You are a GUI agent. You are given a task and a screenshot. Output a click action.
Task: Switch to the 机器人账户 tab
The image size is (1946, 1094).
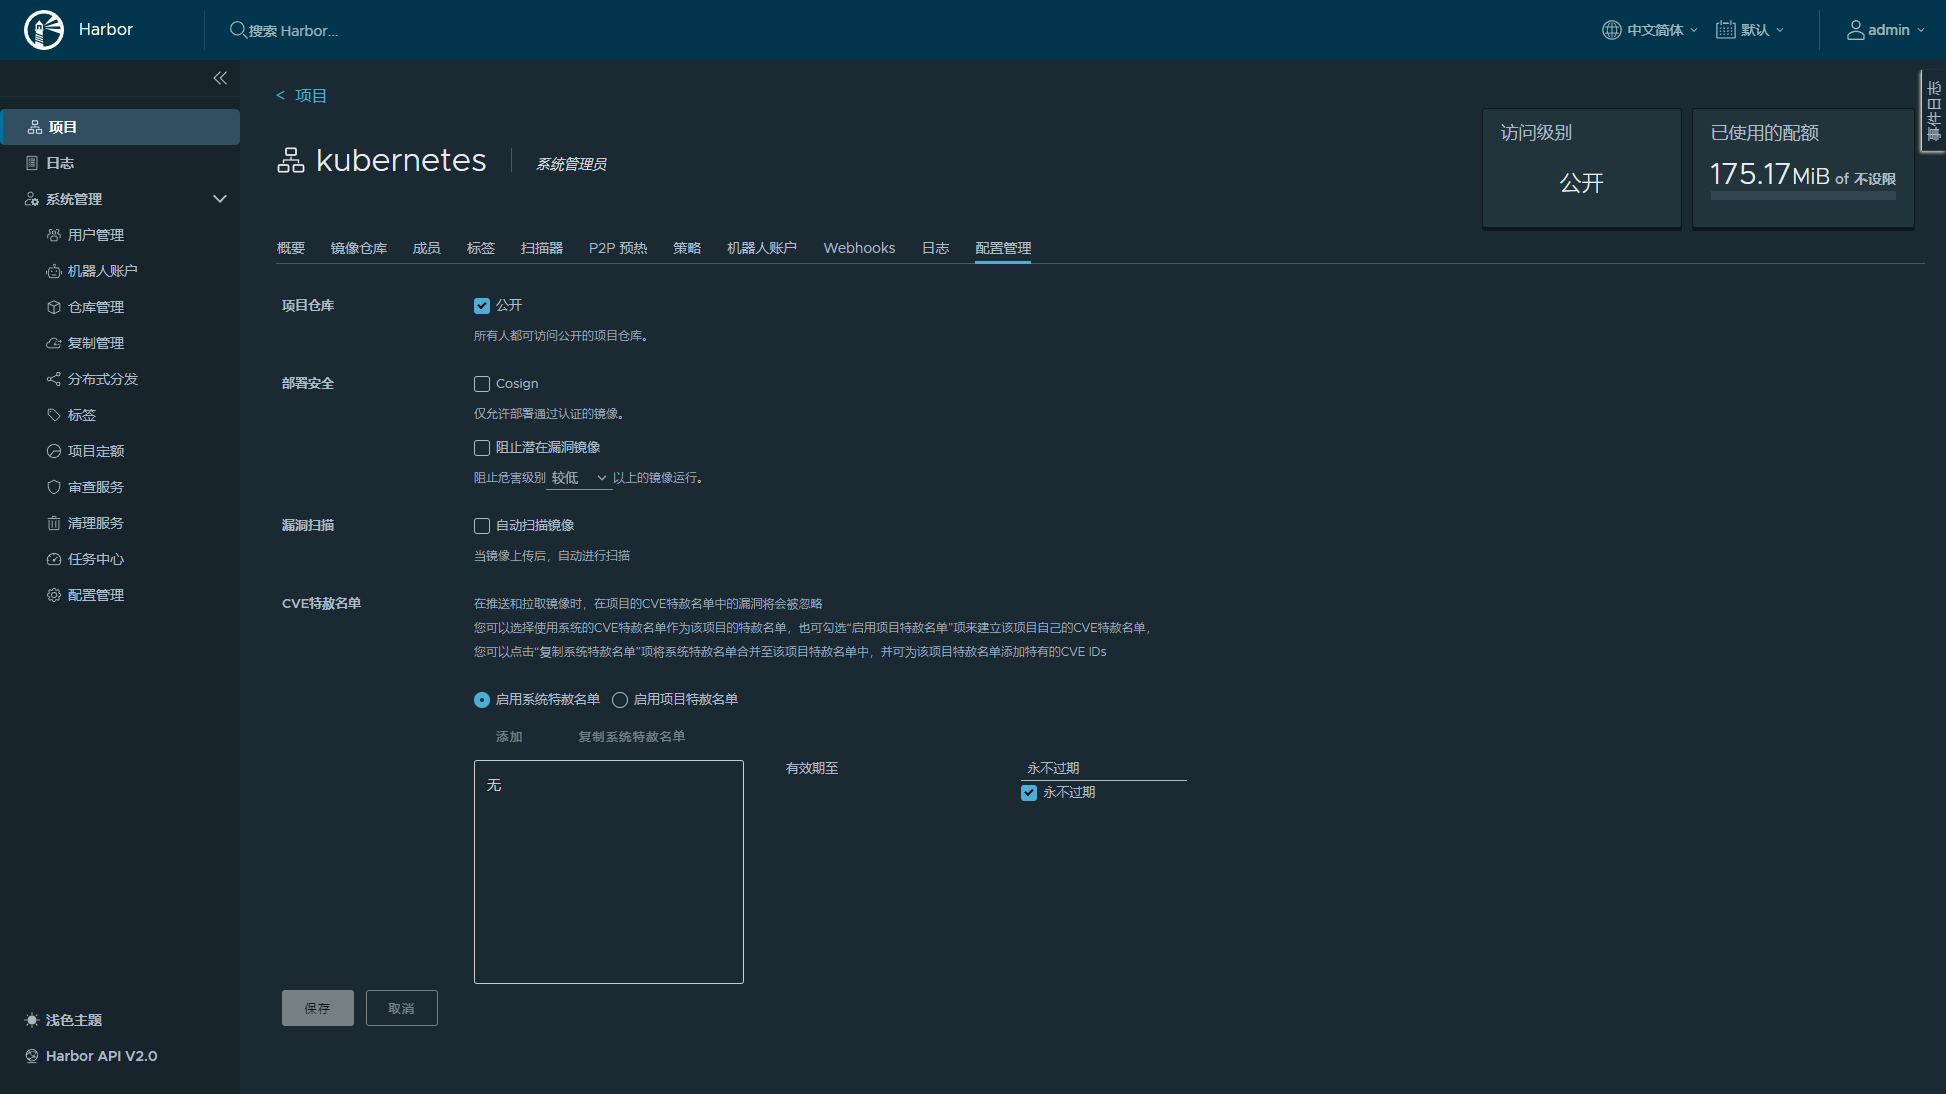click(762, 248)
